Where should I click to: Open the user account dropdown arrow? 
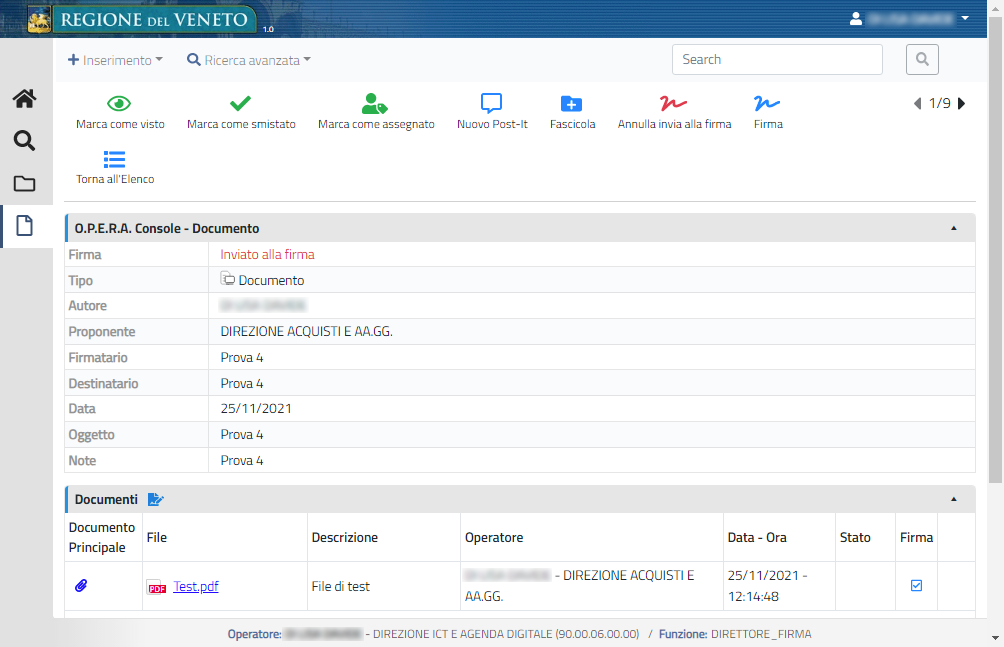coord(965,19)
